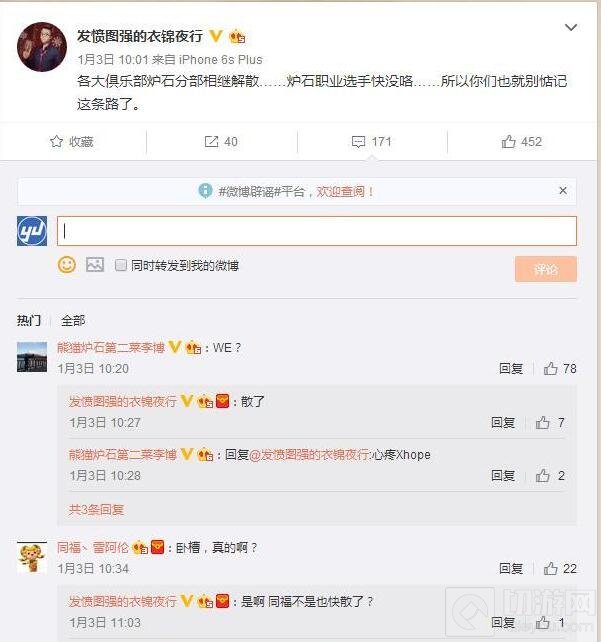The image size is (601, 642).
Task: Reply to the 1月3日 10:20 WE? comment
Action: tap(511, 368)
